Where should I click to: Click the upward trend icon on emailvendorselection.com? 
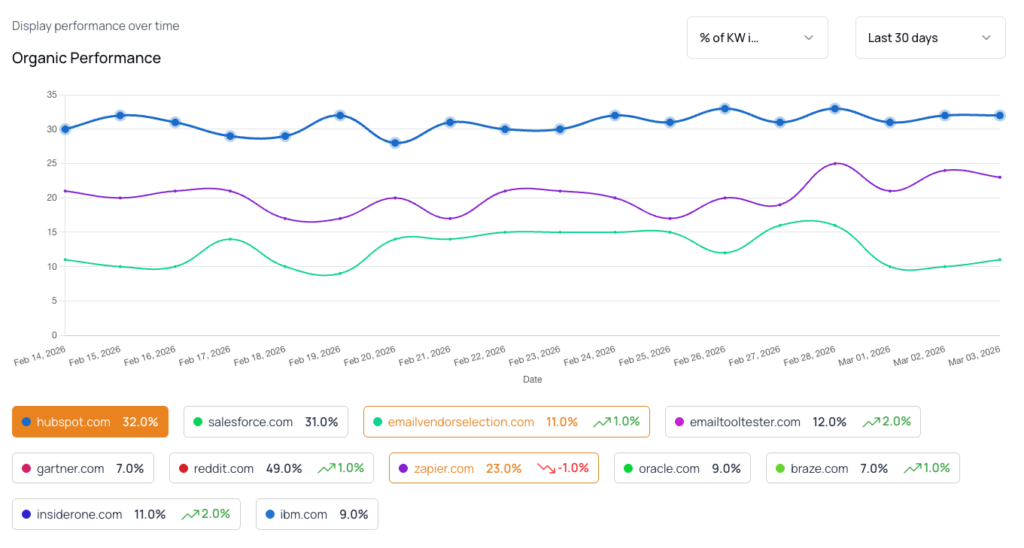point(601,422)
